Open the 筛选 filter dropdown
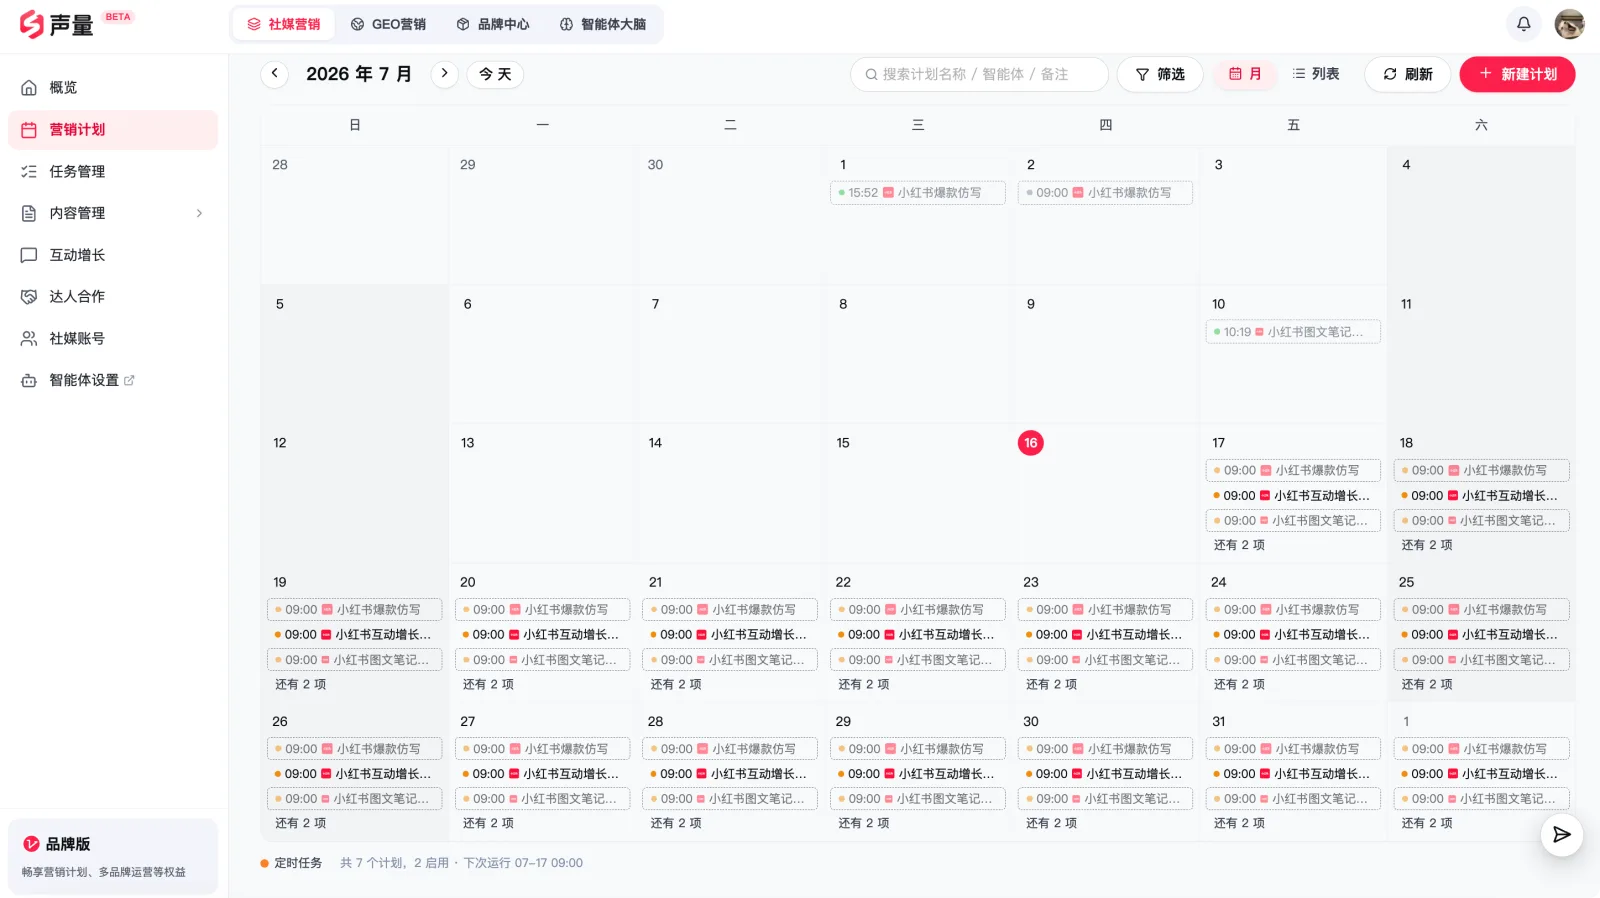1600x898 pixels. pyautogui.click(x=1160, y=74)
